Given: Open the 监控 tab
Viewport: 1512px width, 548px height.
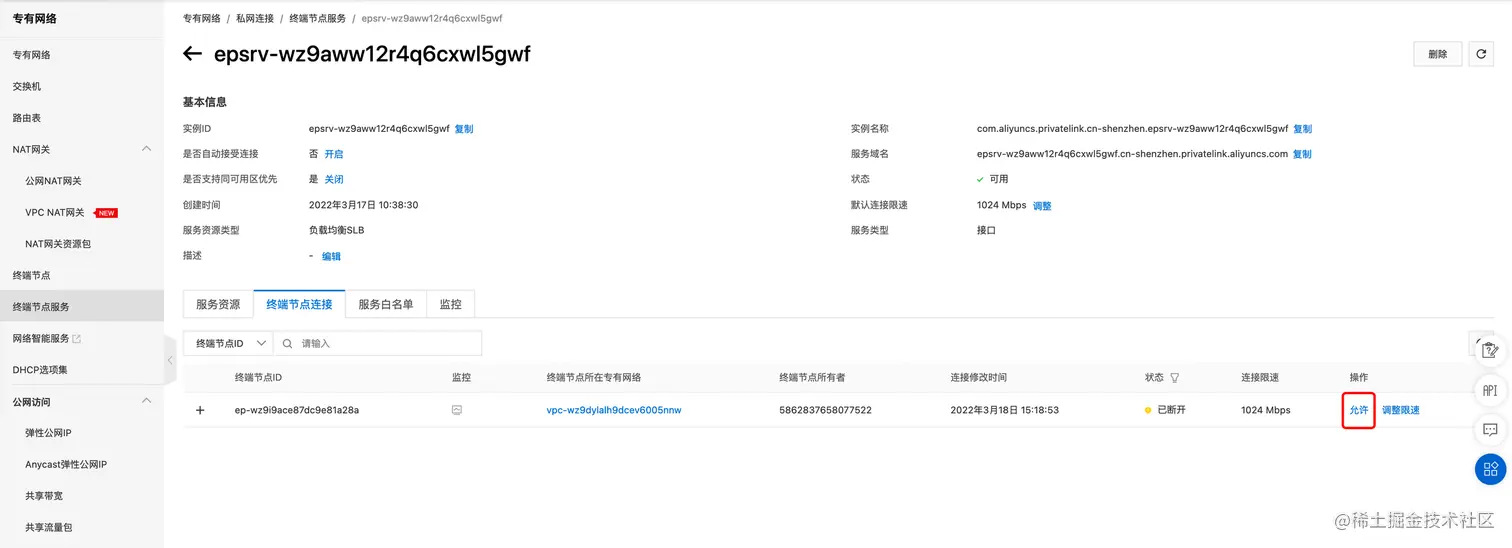Looking at the screenshot, I should click(451, 304).
